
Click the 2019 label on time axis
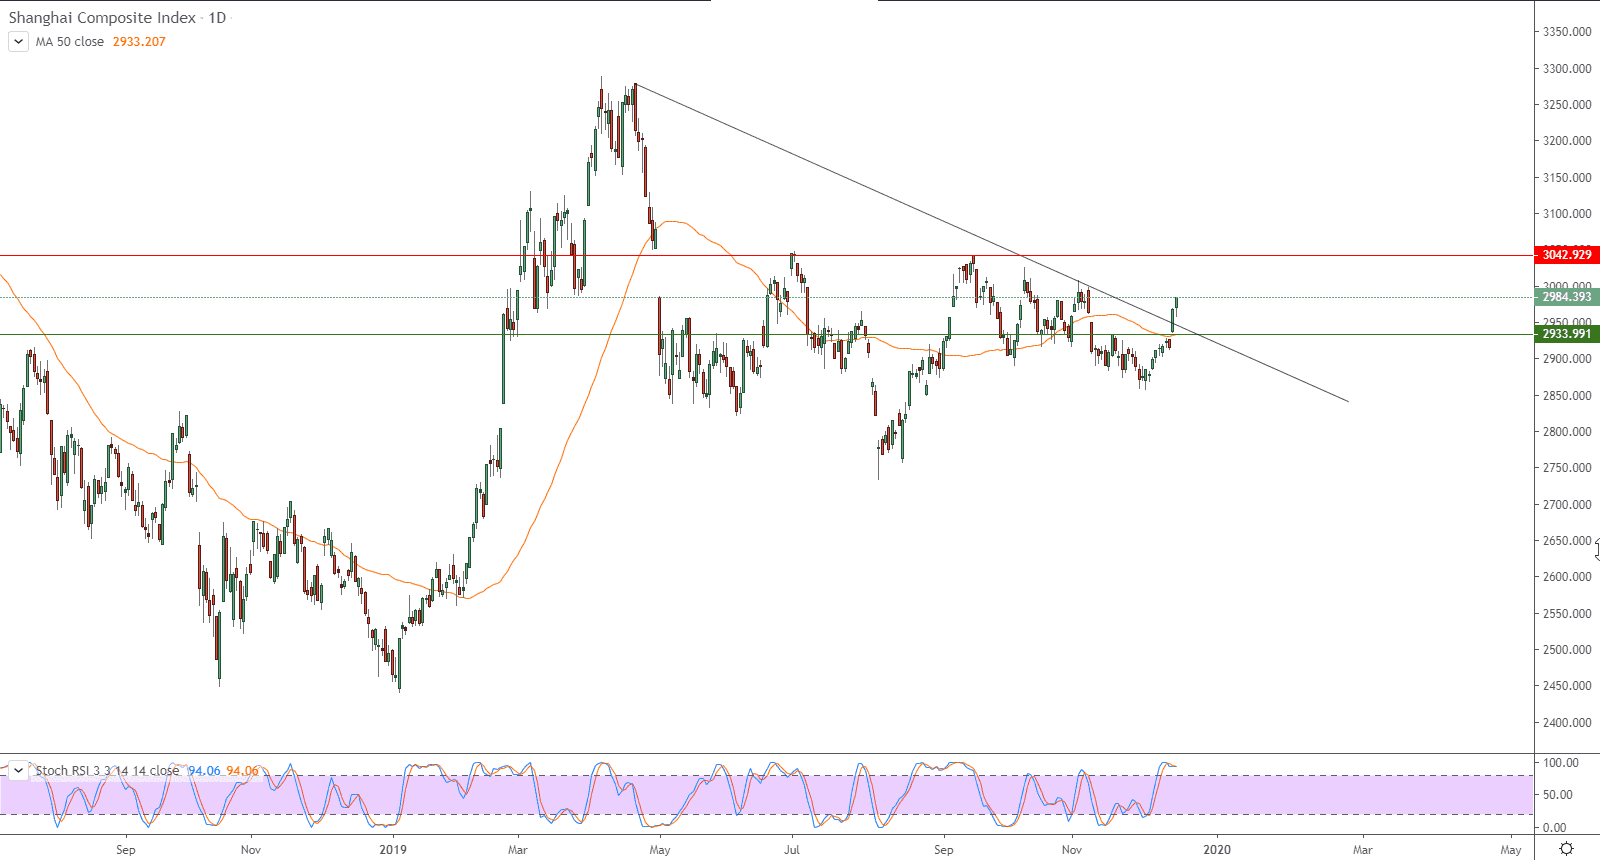(x=394, y=850)
